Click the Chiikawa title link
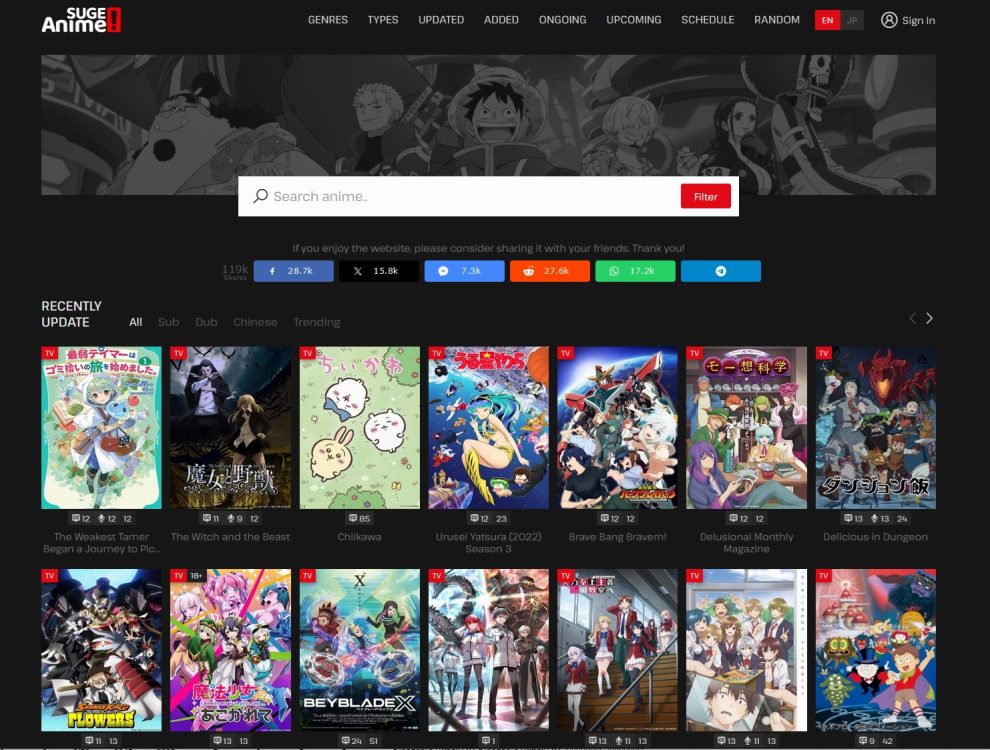This screenshot has width=990, height=750. (x=359, y=537)
